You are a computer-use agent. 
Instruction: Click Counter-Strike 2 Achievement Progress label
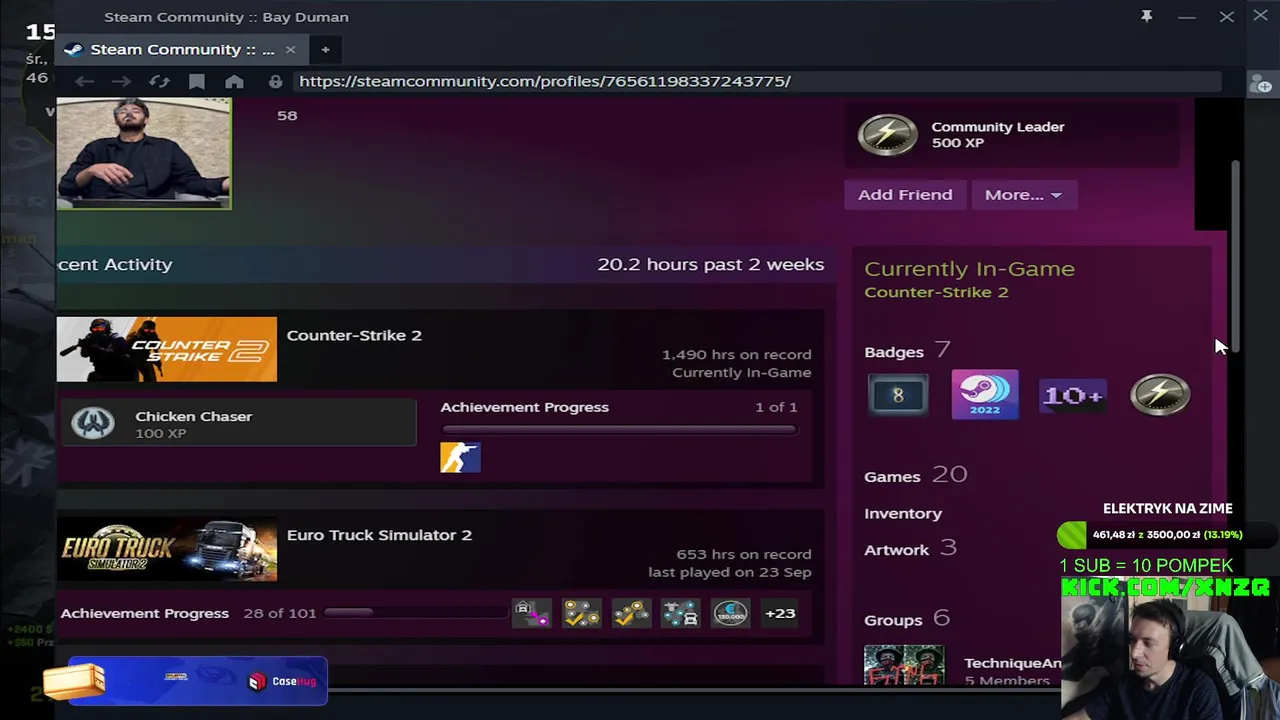tap(524, 407)
